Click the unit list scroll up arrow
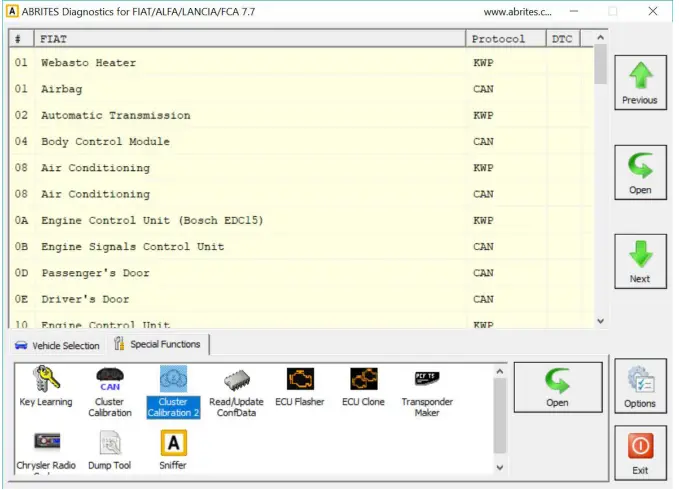 pos(601,38)
